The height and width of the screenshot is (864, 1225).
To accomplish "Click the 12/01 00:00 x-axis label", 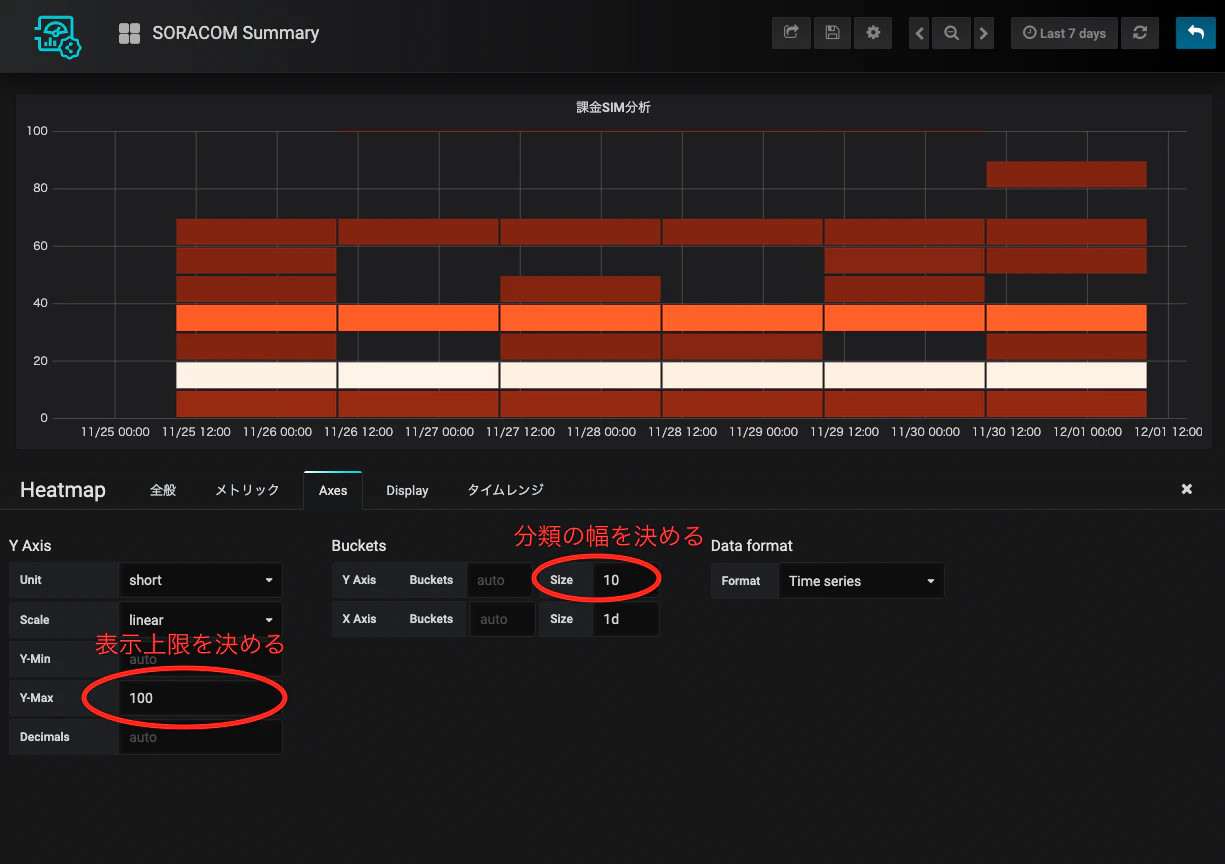I will coord(1088,432).
